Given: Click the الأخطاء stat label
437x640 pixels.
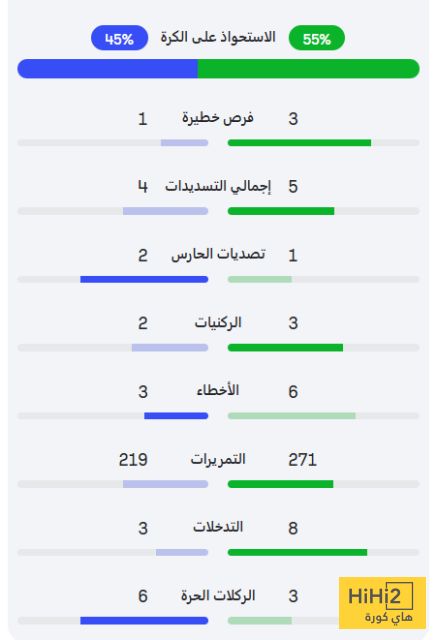Looking at the screenshot, I should [x=218, y=390].
